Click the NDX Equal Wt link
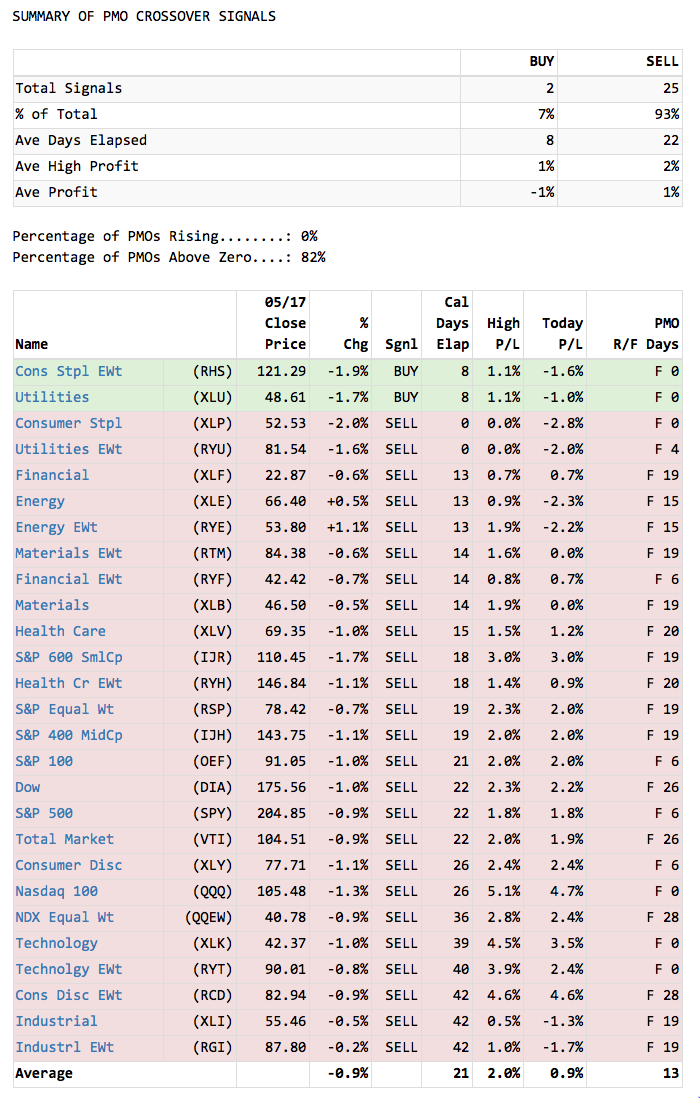 (64, 917)
